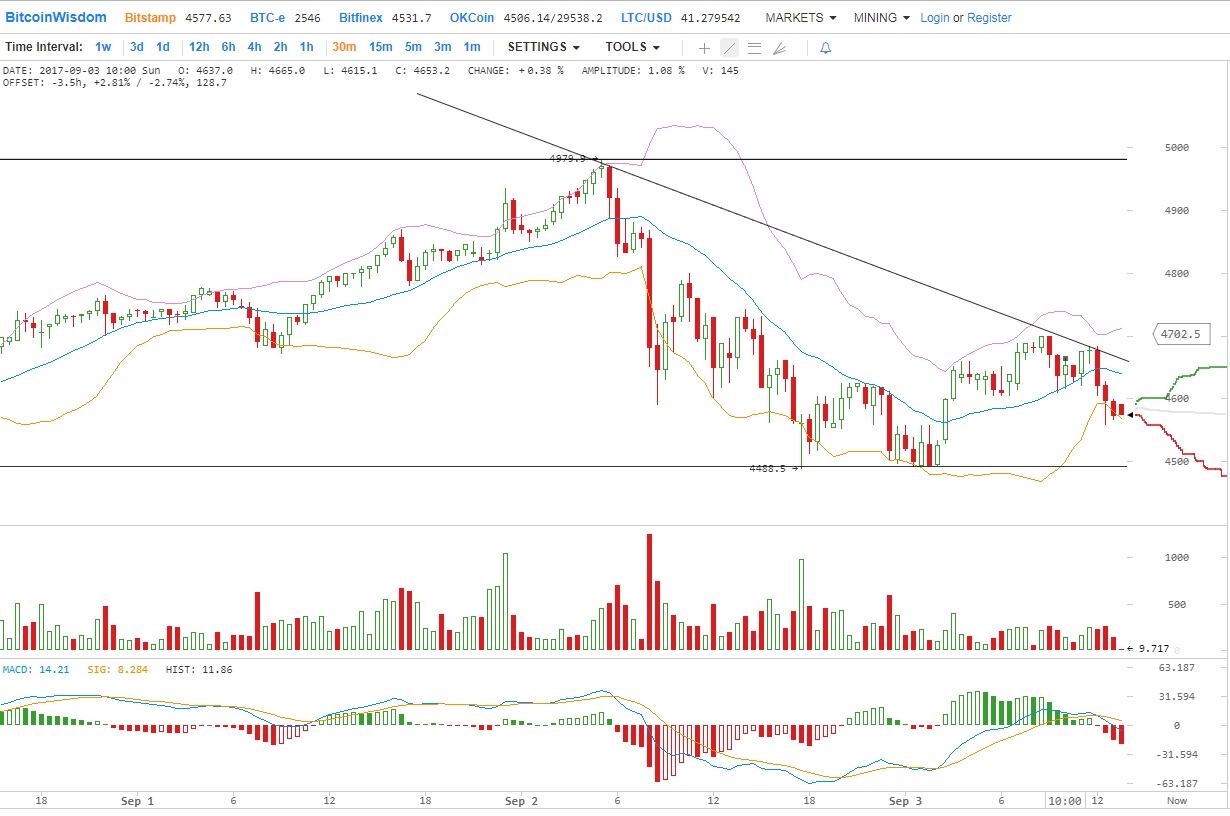Open the Bitstamp market link
The image size is (1230, 816).
tap(149, 18)
